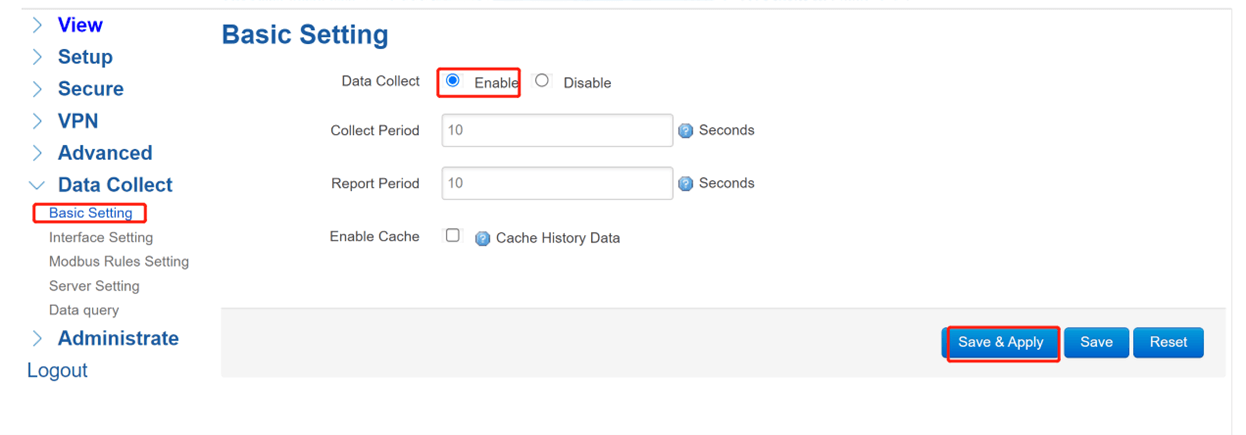Open Server Setting submenu item
The image size is (1246, 435).
(94, 286)
